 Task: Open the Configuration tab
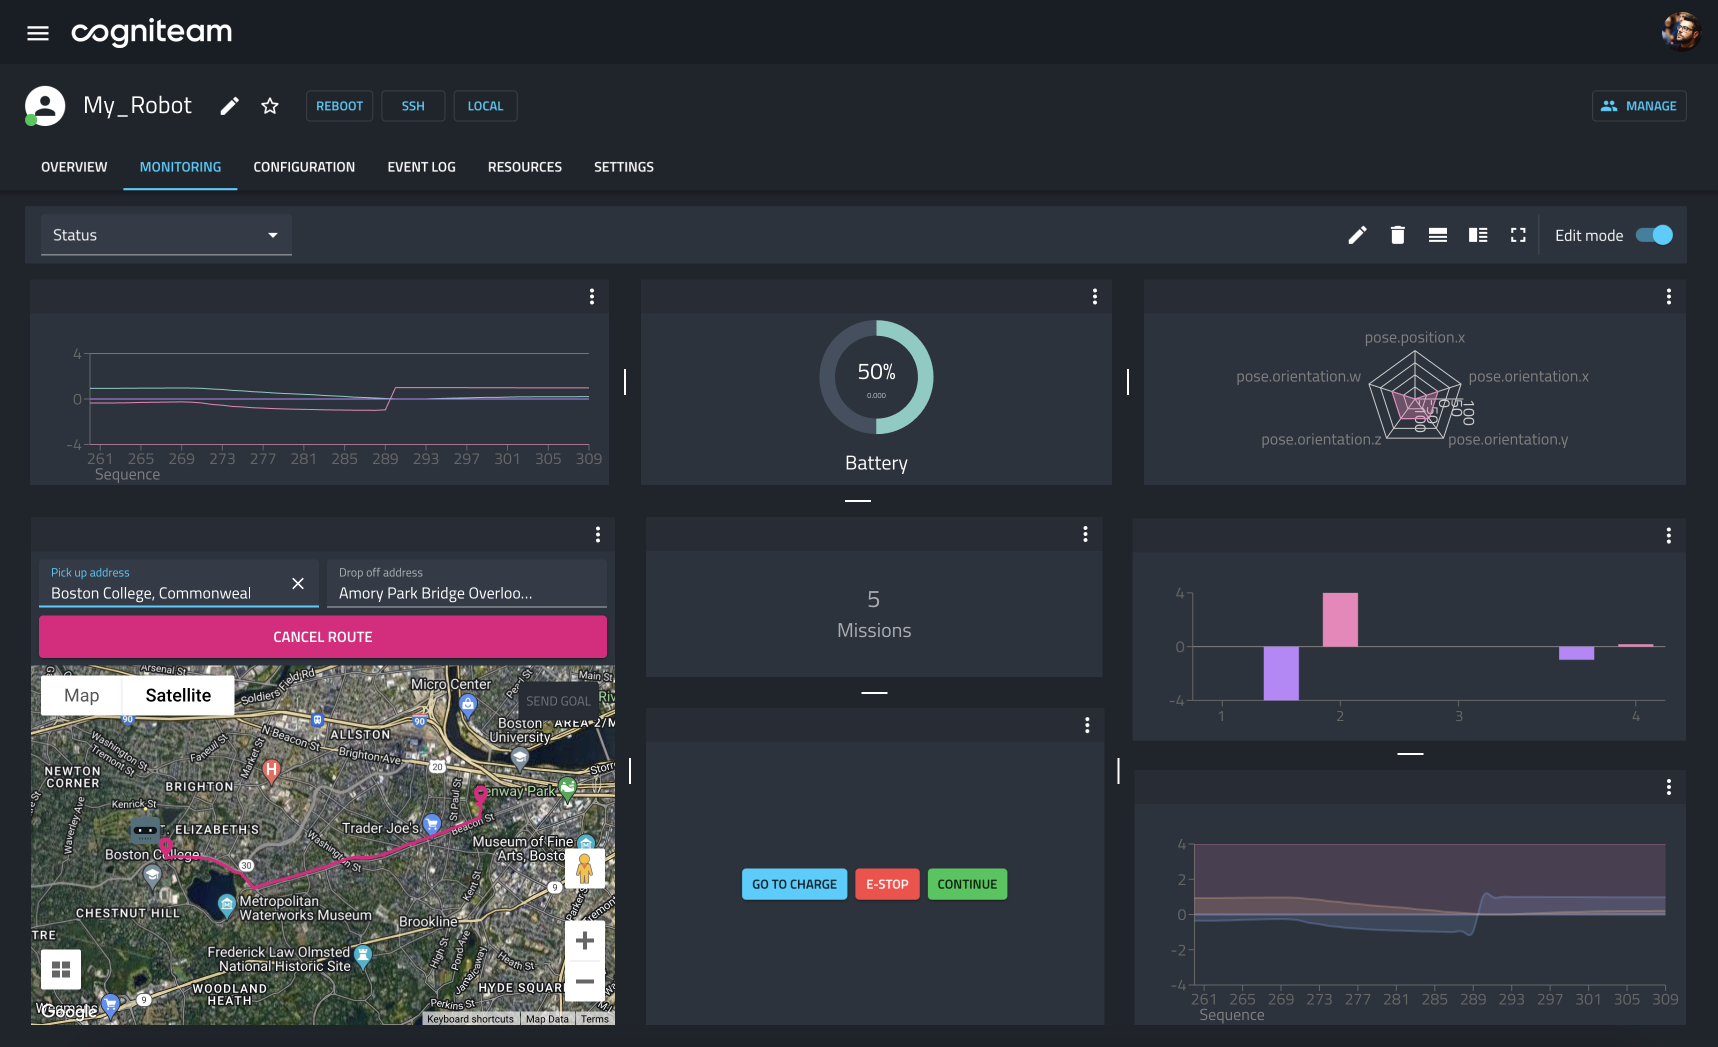tap(304, 167)
